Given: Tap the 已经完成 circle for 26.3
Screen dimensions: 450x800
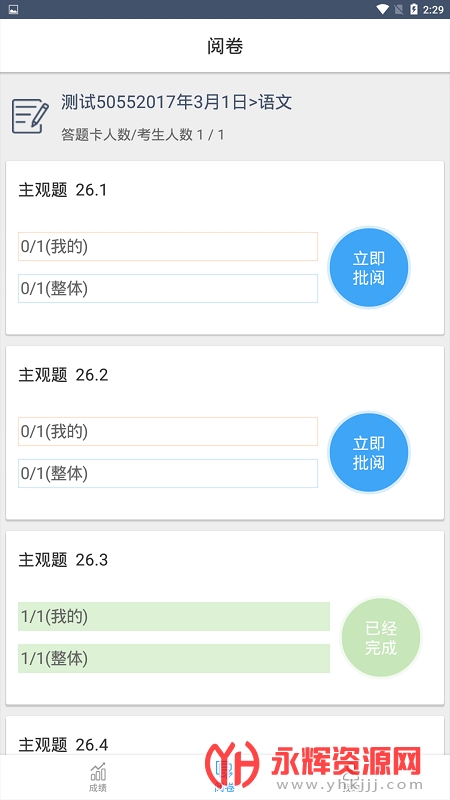Looking at the screenshot, I should pos(381,638).
